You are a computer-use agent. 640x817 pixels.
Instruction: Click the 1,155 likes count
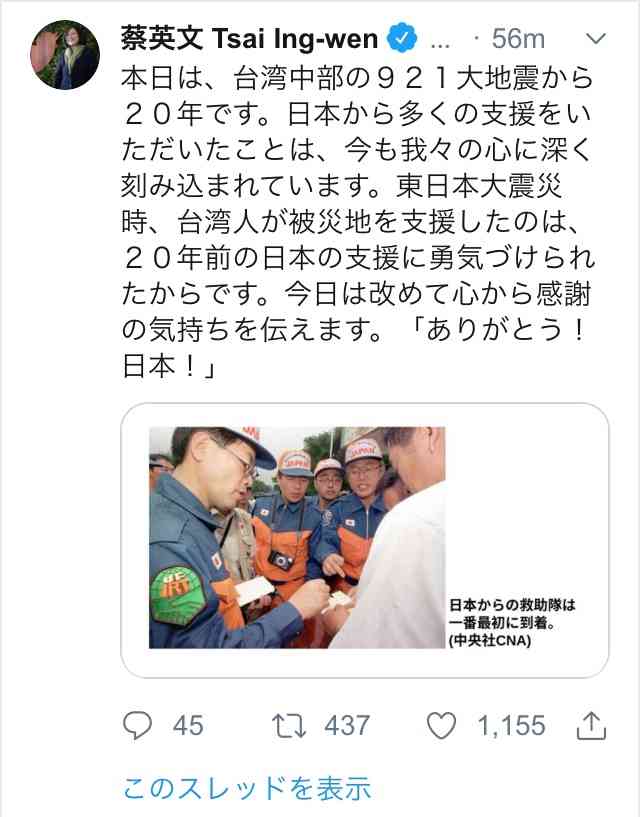[511, 725]
